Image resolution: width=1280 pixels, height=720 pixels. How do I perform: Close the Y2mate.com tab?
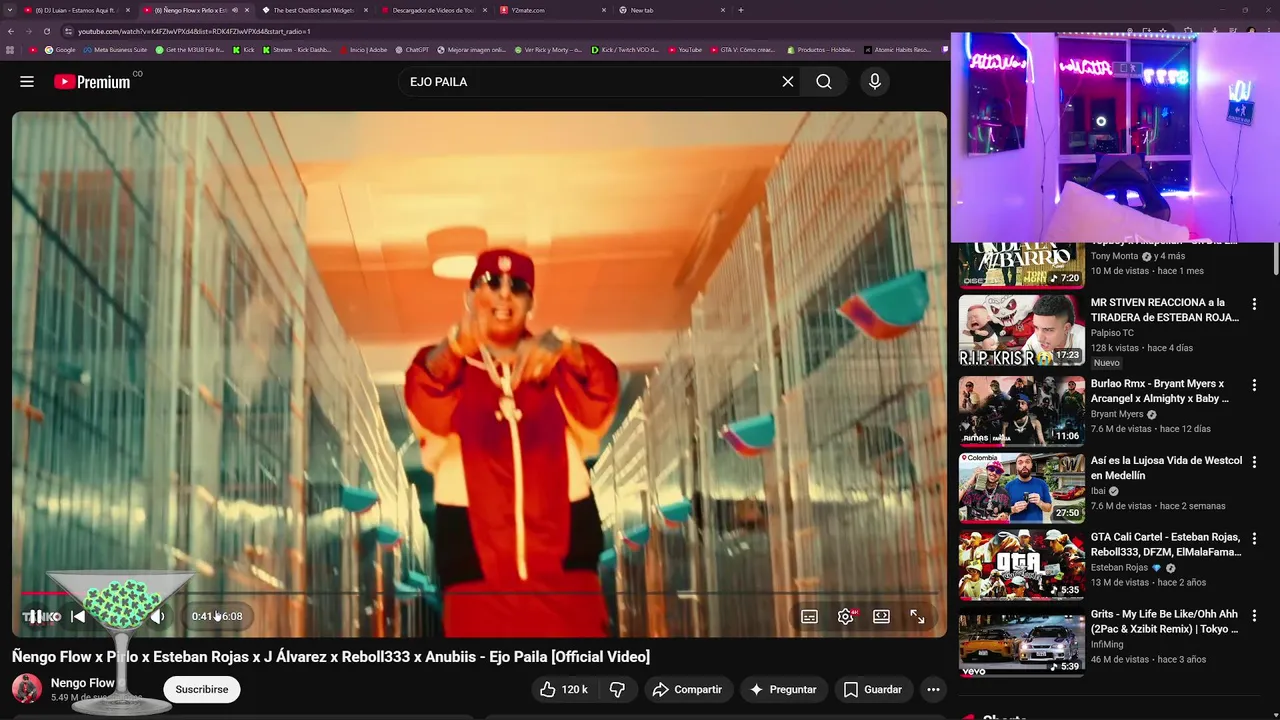(604, 10)
